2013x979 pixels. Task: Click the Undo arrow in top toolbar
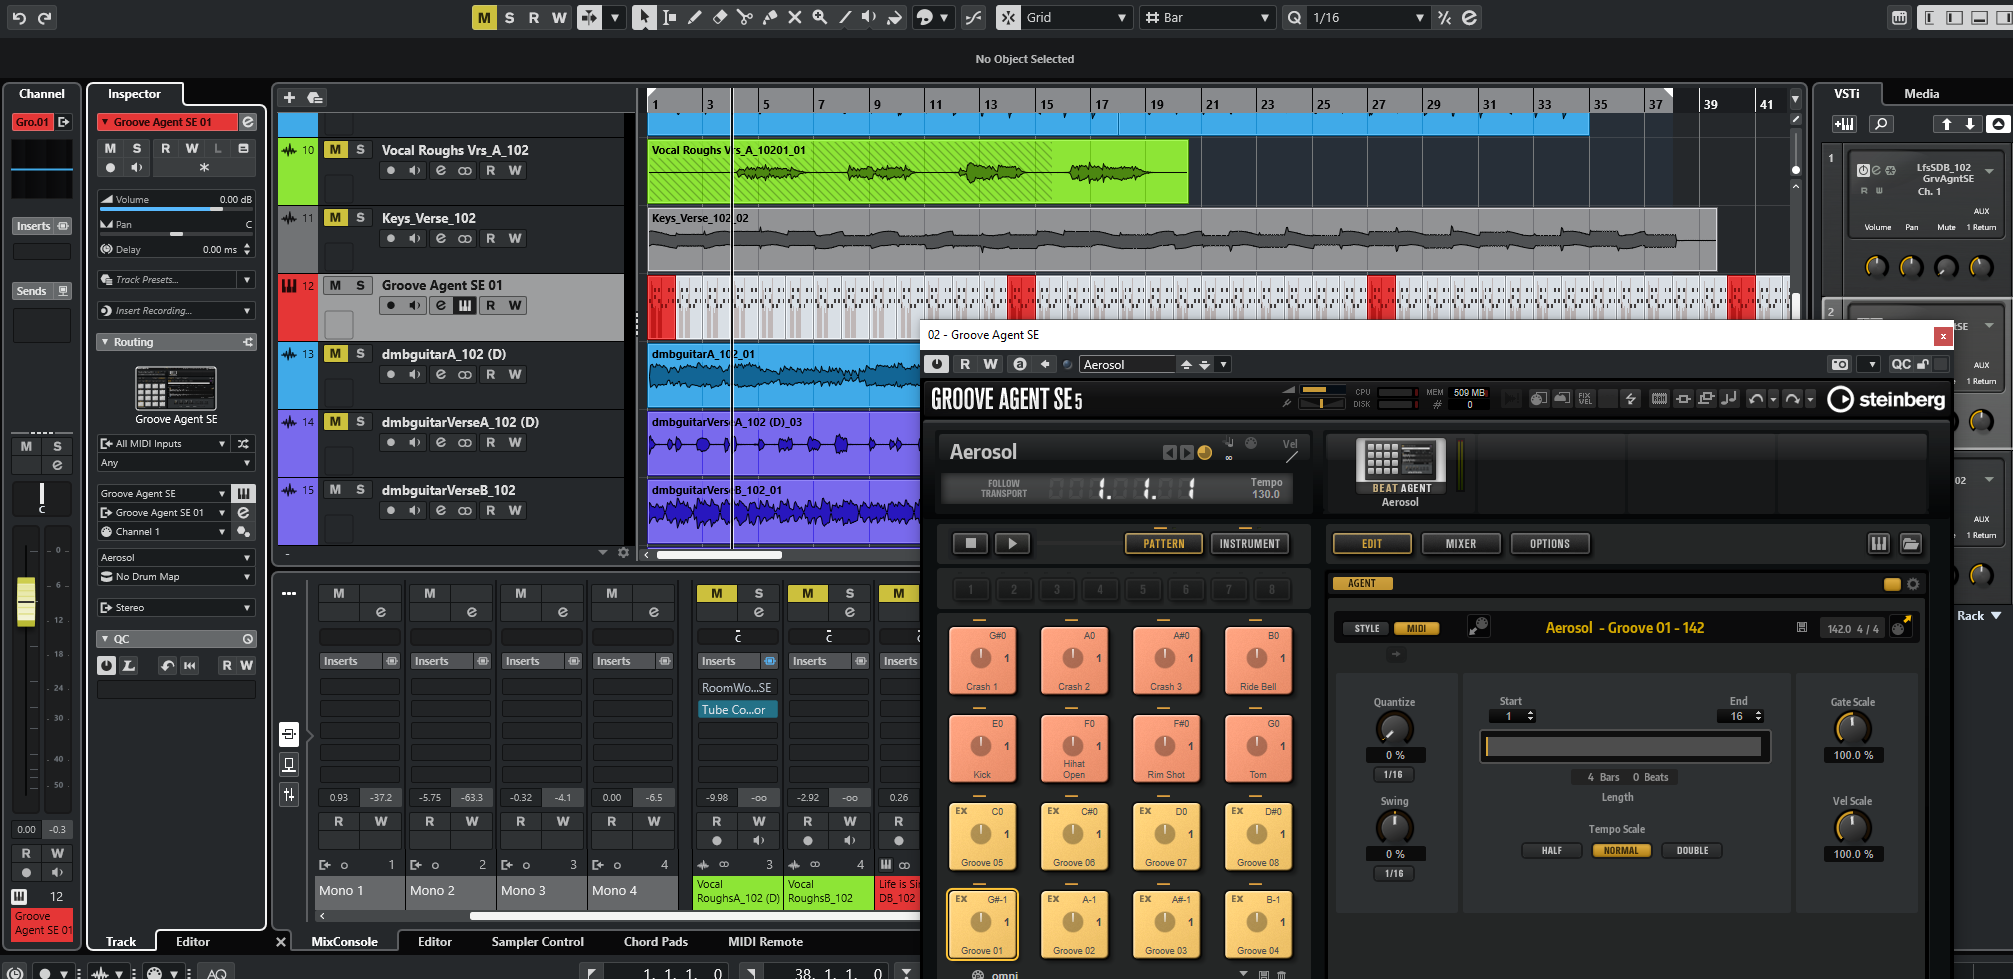[19, 17]
